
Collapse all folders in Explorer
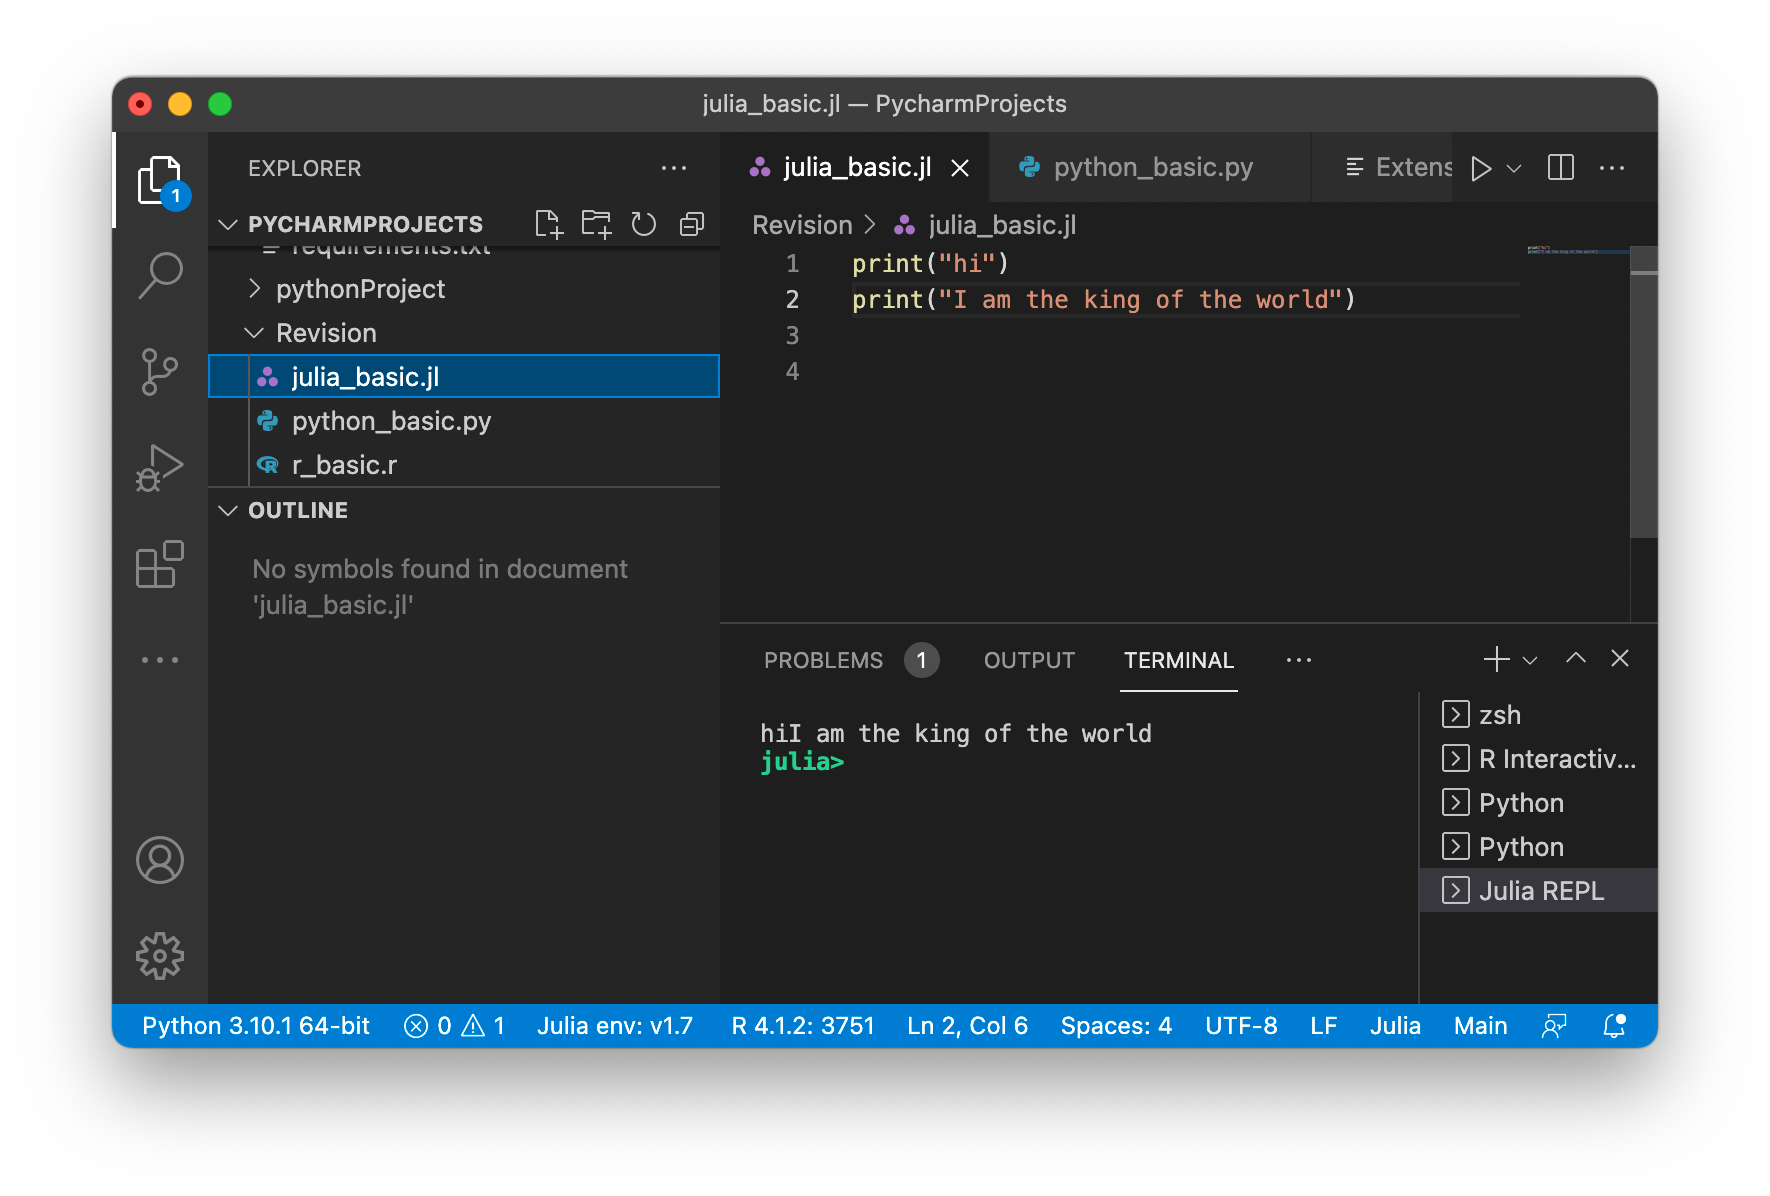coord(692,224)
